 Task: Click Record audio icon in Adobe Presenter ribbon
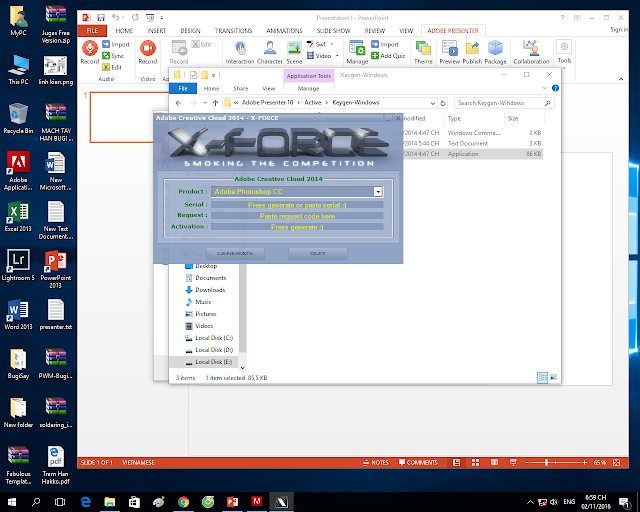point(89,52)
